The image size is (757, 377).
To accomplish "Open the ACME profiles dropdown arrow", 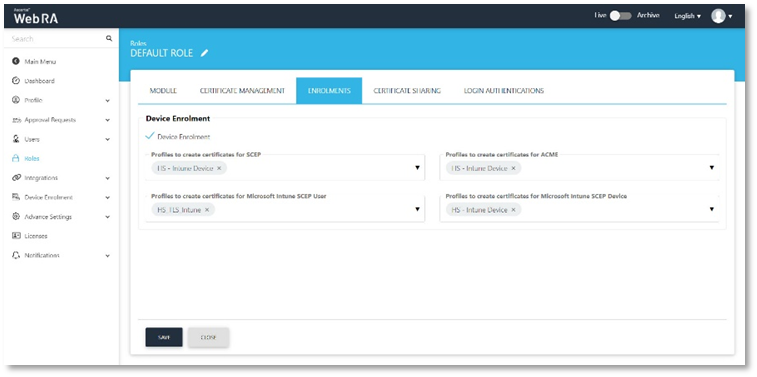I will click(712, 168).
